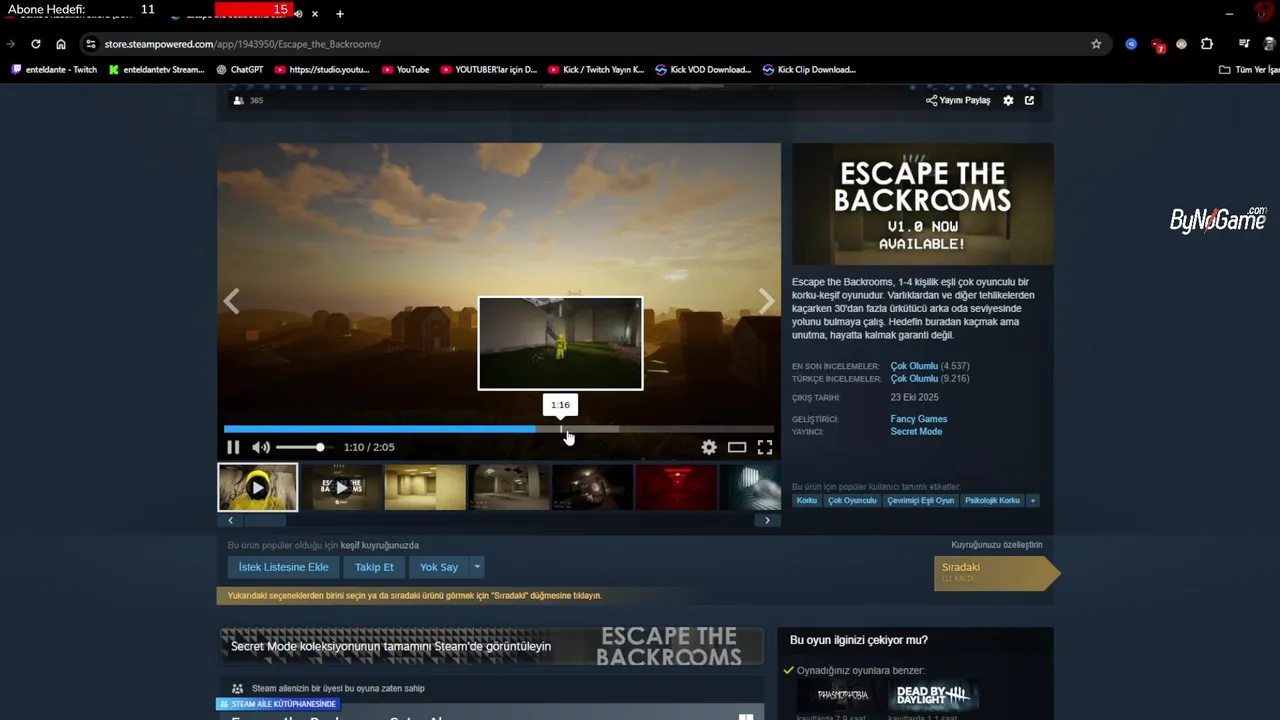Open the red corridor screenshot thumbnail

676,487
